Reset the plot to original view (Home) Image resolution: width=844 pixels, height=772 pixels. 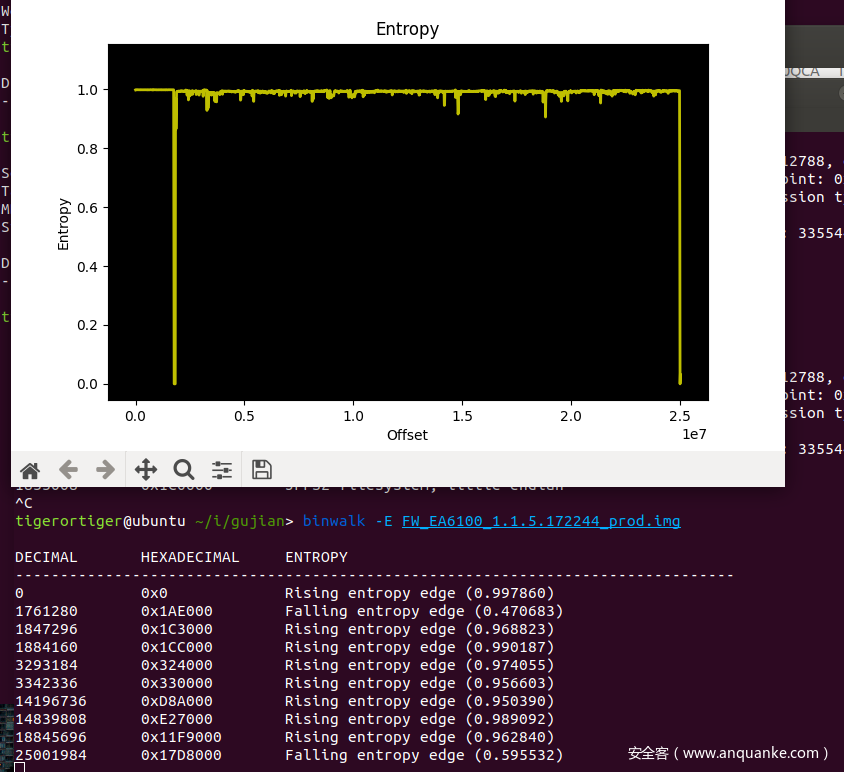pos(30,470)
